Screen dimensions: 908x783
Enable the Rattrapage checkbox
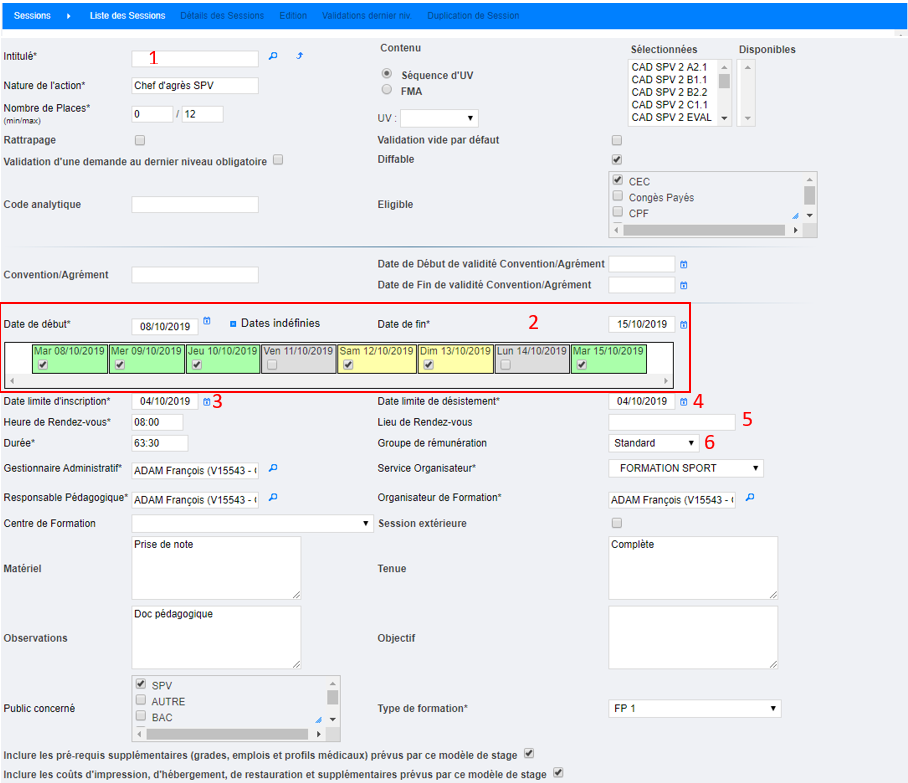click(x=140, y=140)
